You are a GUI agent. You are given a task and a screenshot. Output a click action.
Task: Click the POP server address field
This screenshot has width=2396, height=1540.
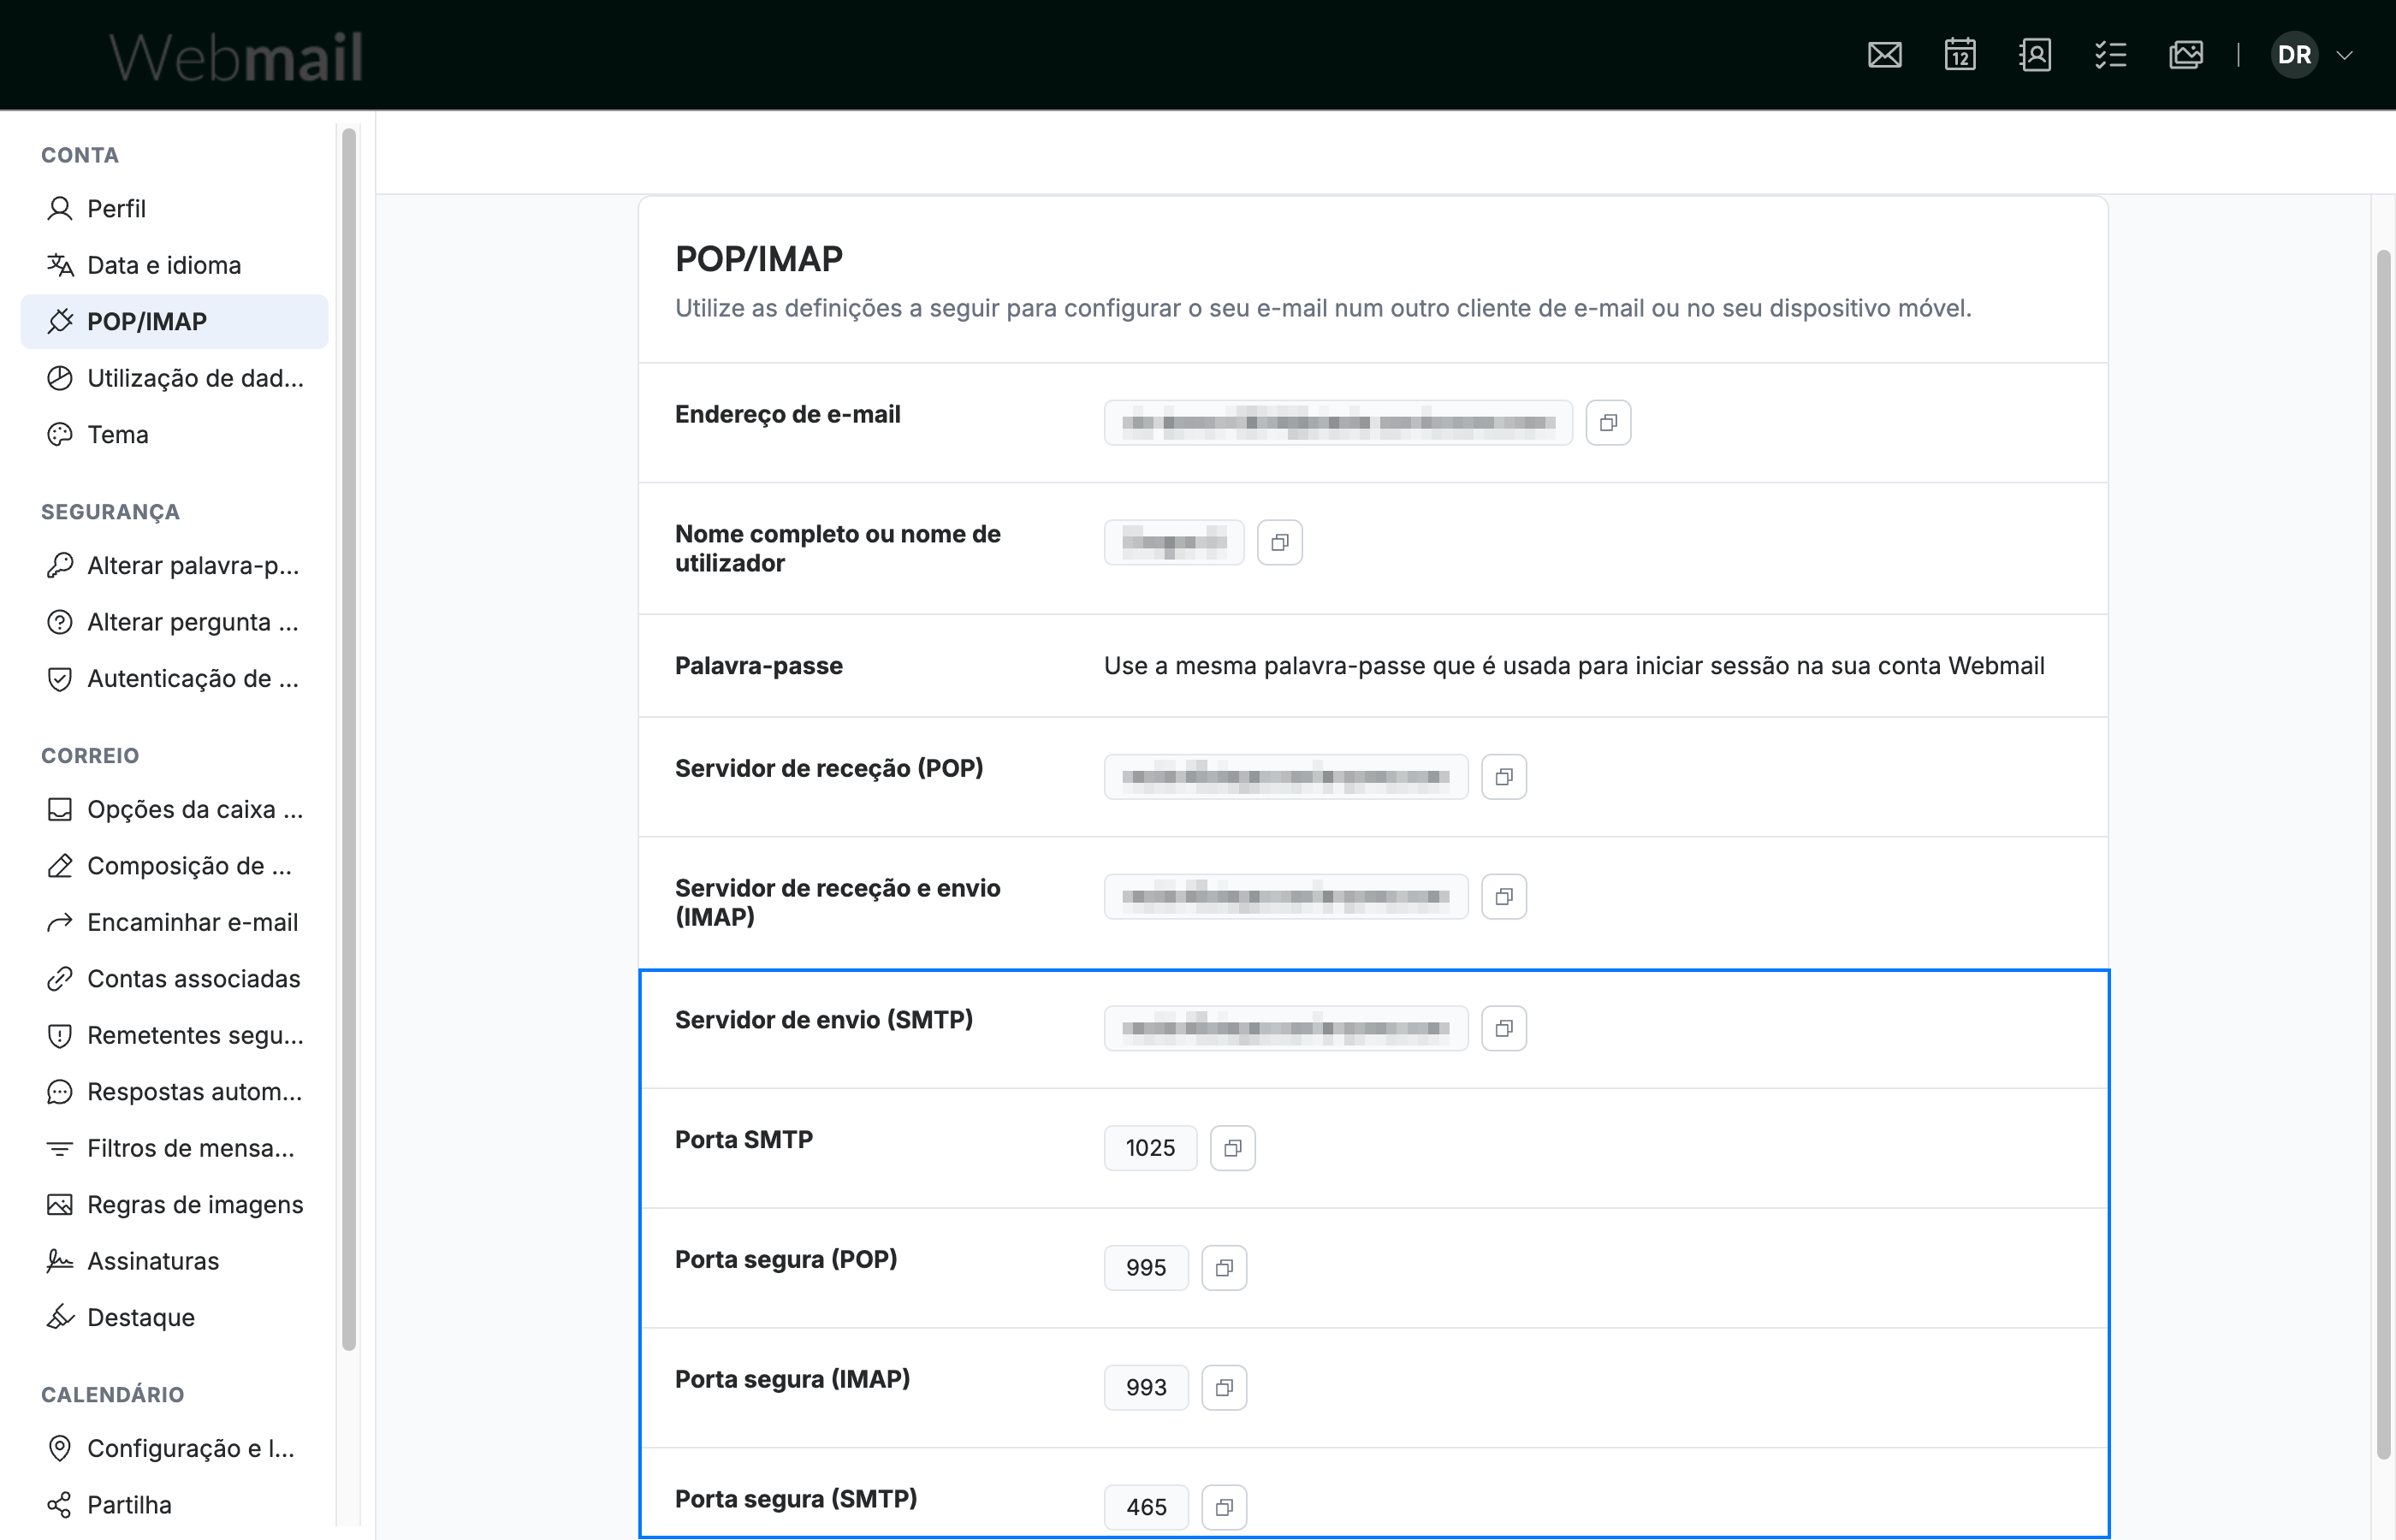(1286, 777)
